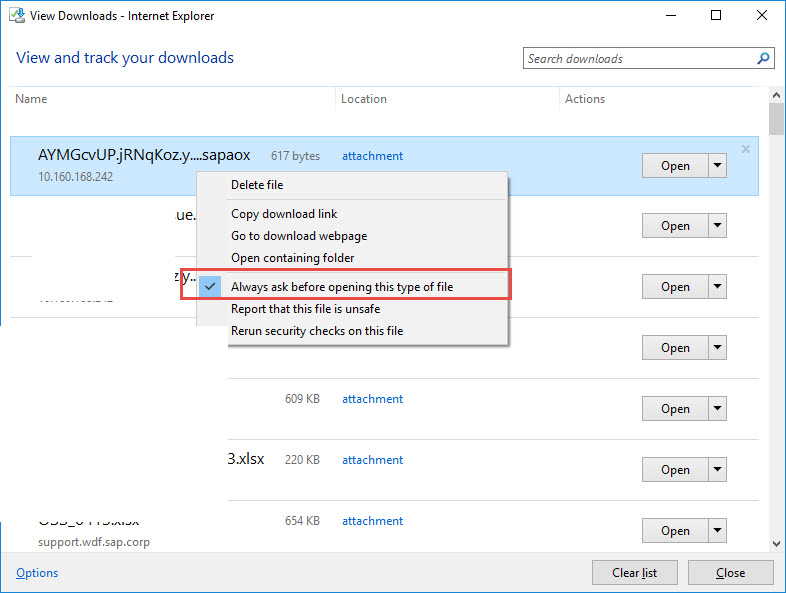Image resolution: width=786 pixels, height=593 pixels.
Task: Click the 617 bytes size text
Action: [x=295, y=156]
